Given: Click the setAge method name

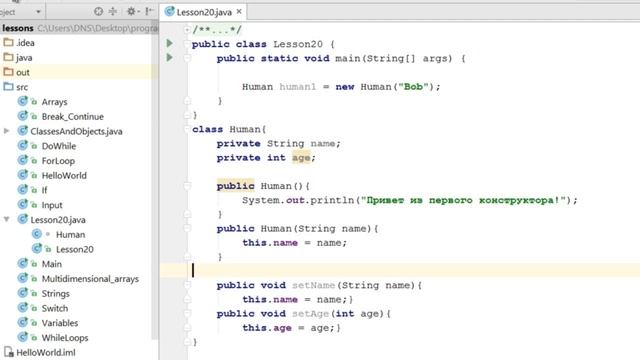Looking at the screenshot, I should click(x=310, y=313).
